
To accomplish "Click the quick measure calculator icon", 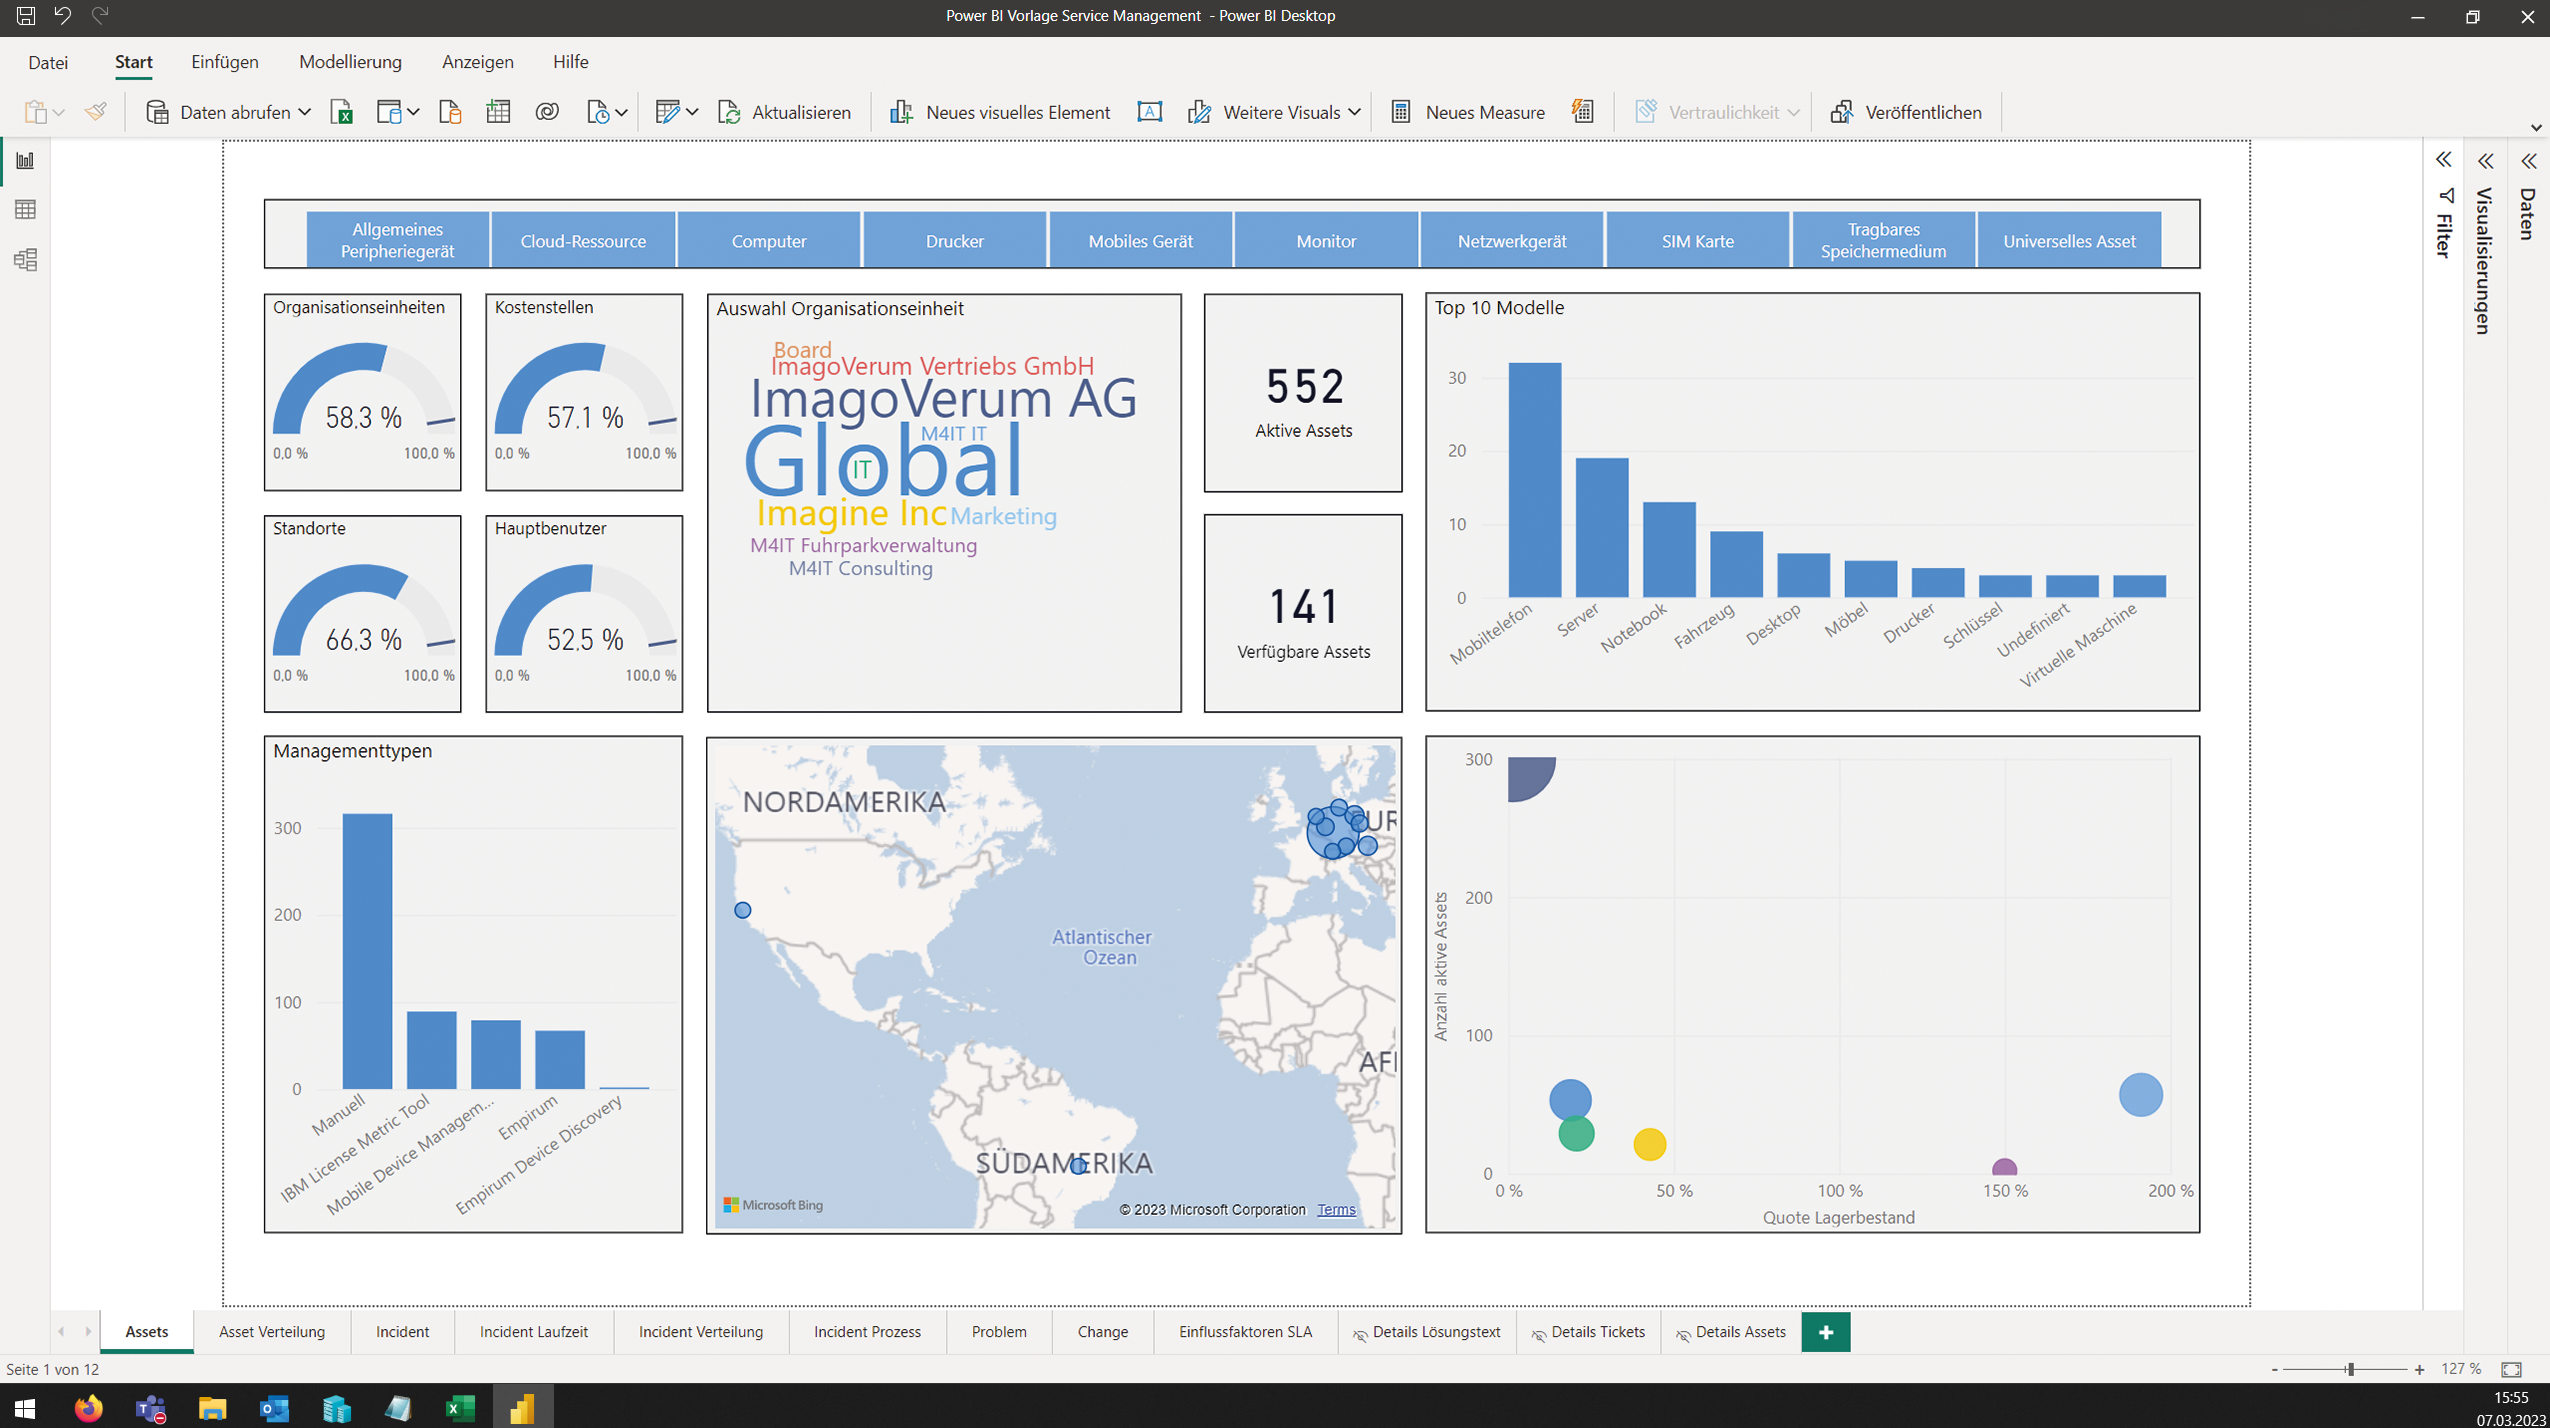I will point(1582,112).
